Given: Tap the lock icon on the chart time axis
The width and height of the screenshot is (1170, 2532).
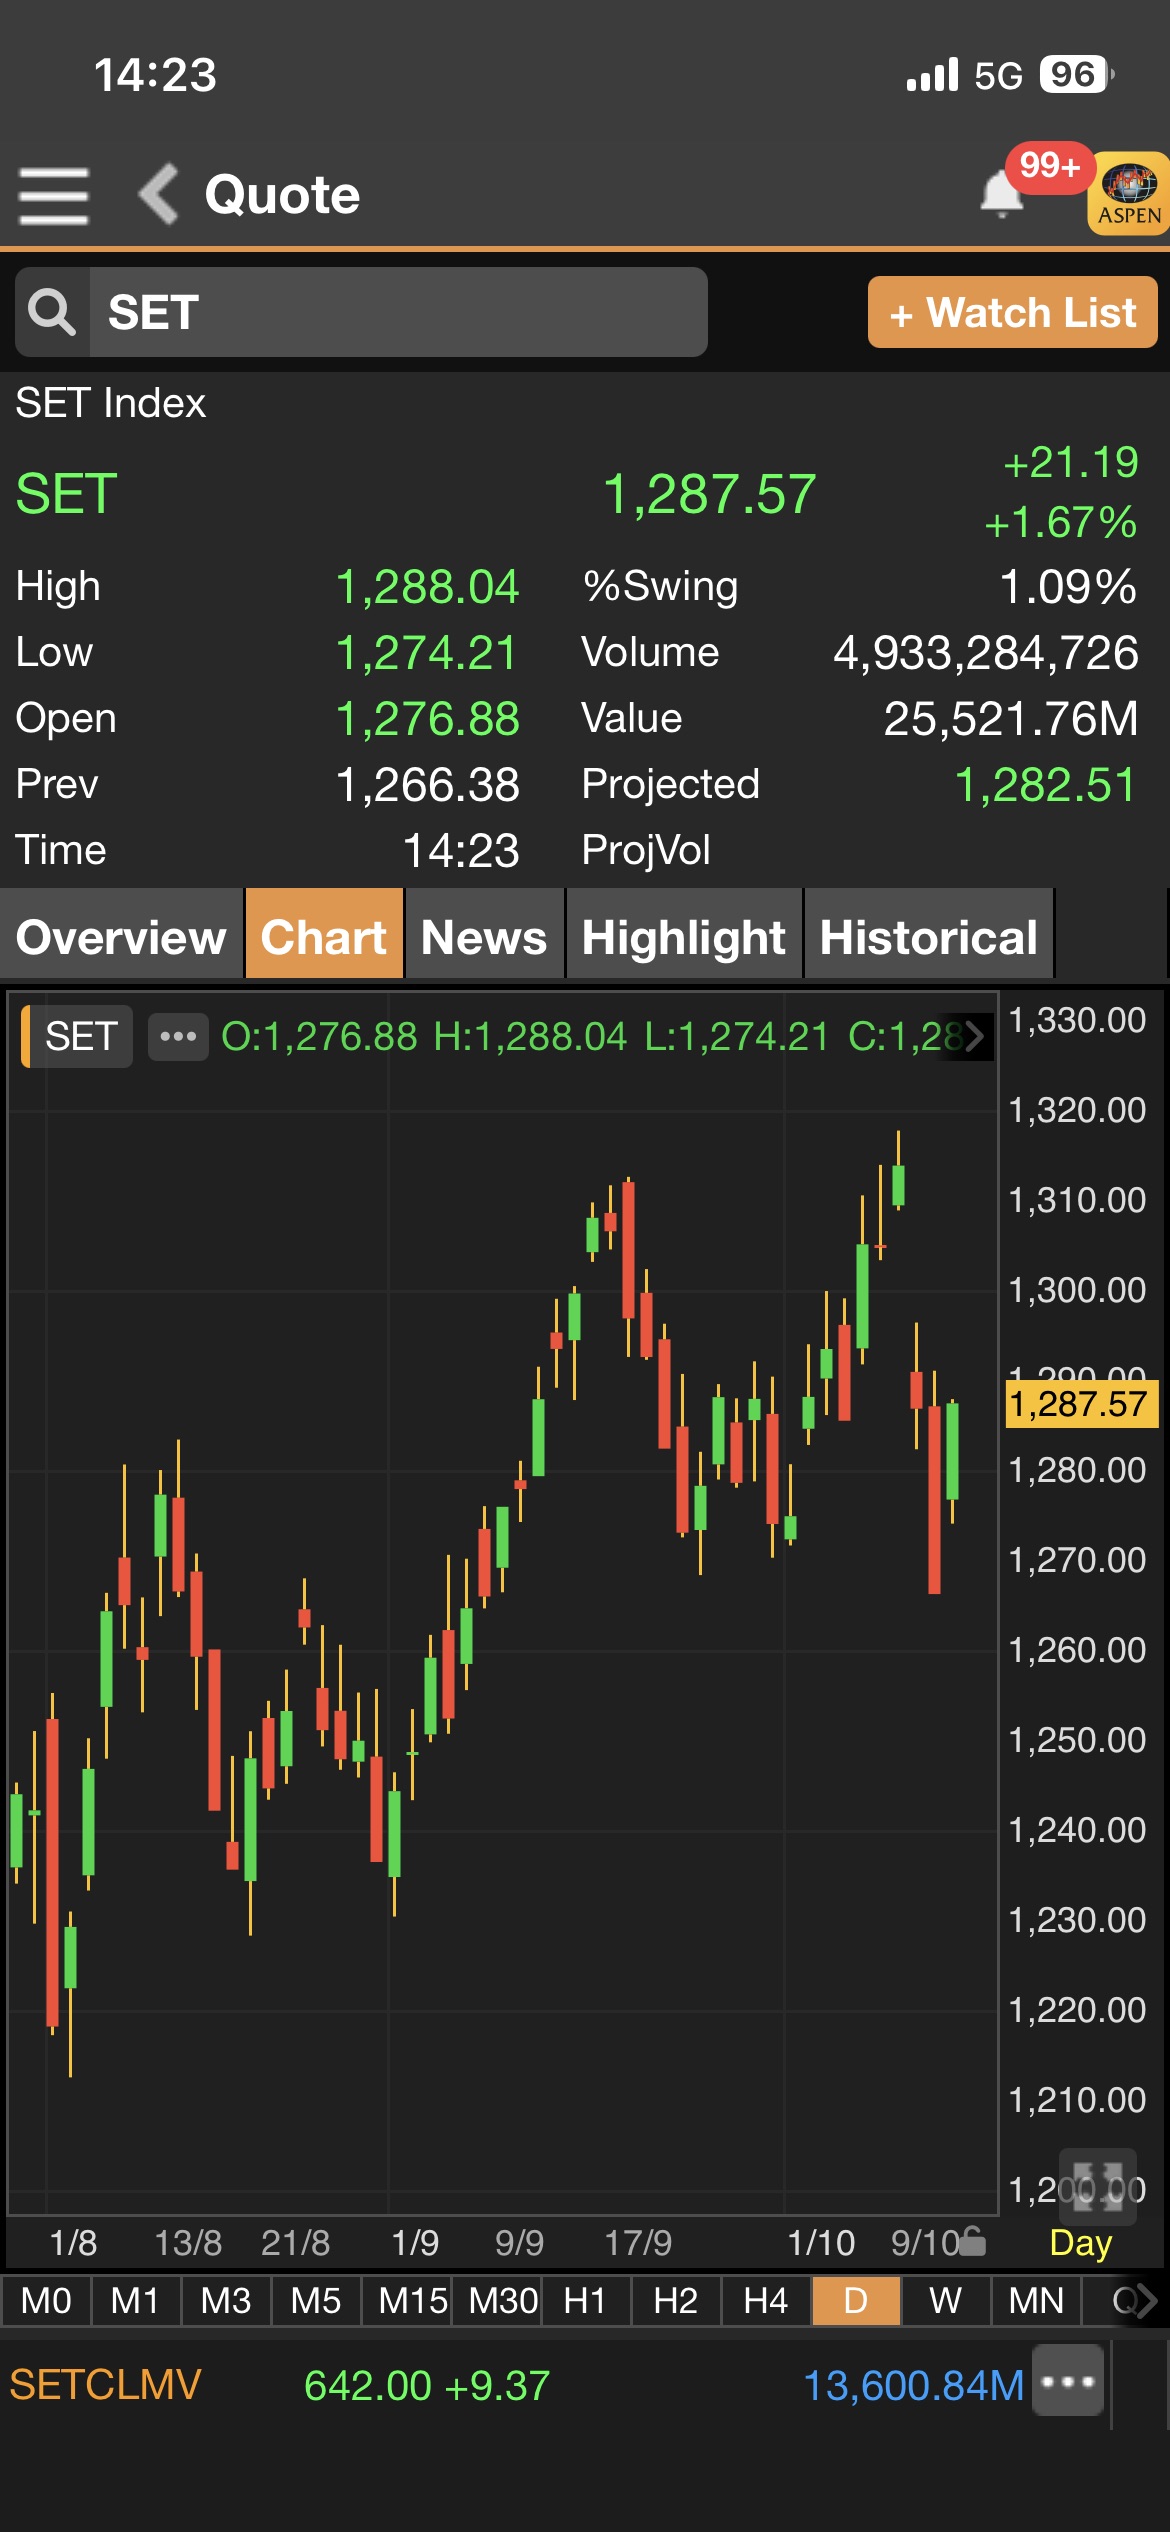Looking at the screenshot, I should 971,2242.
